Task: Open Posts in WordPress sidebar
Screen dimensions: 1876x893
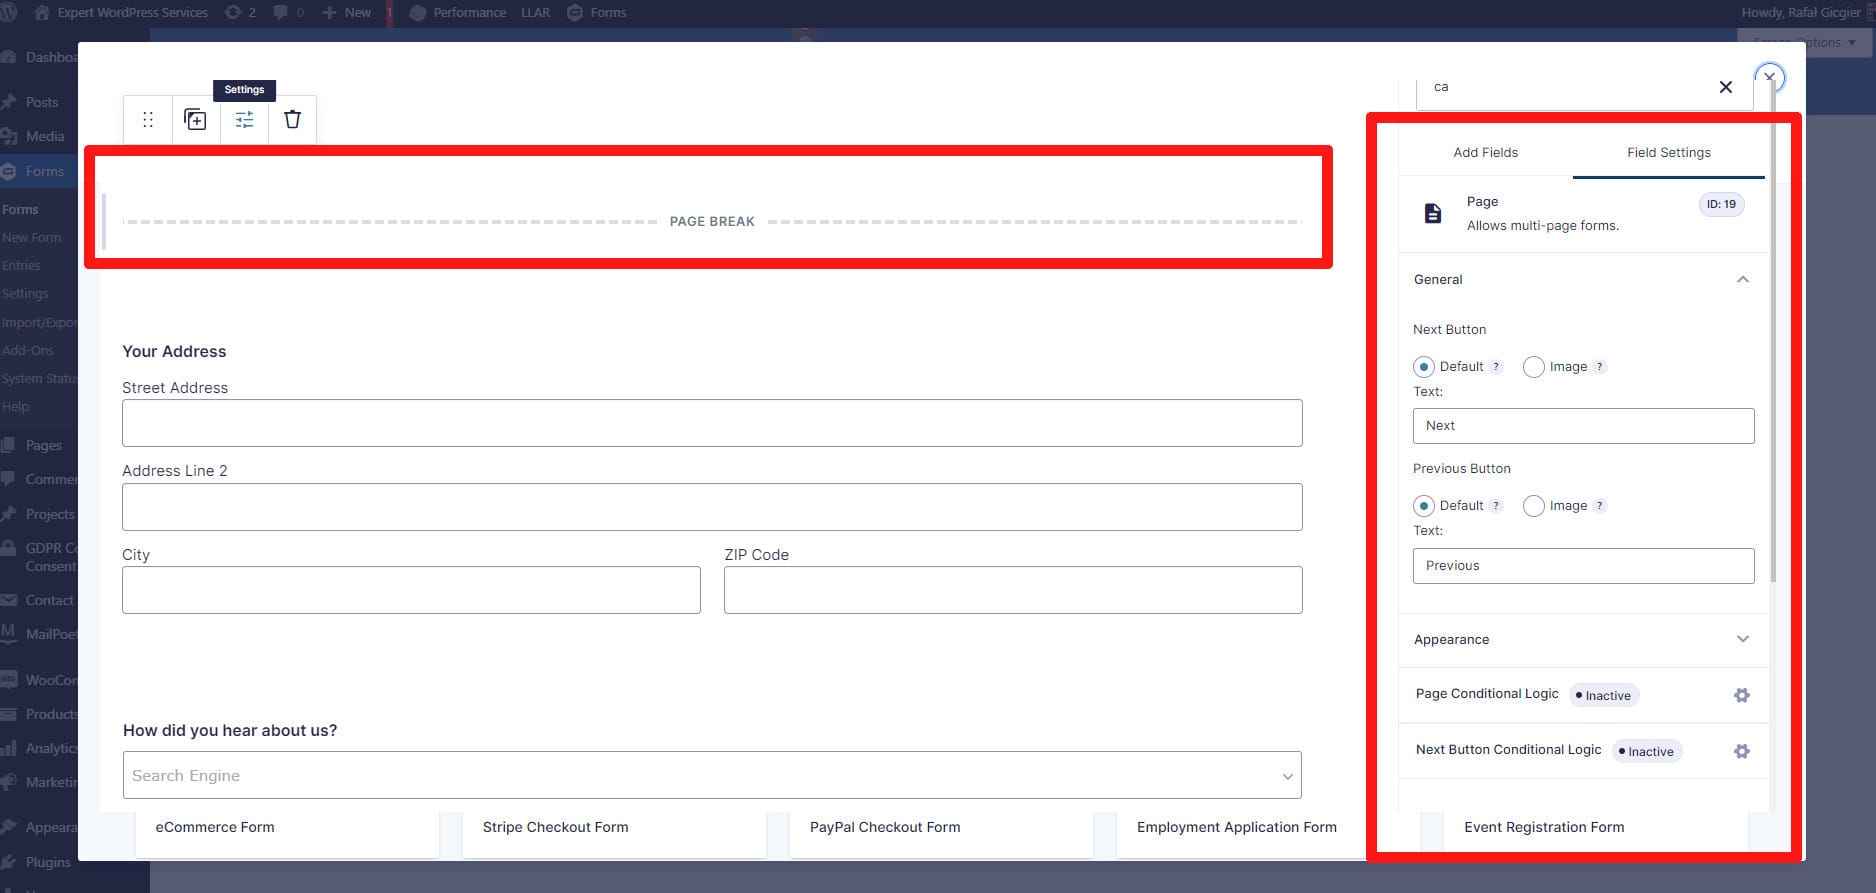Action: (x=41, y=102)
